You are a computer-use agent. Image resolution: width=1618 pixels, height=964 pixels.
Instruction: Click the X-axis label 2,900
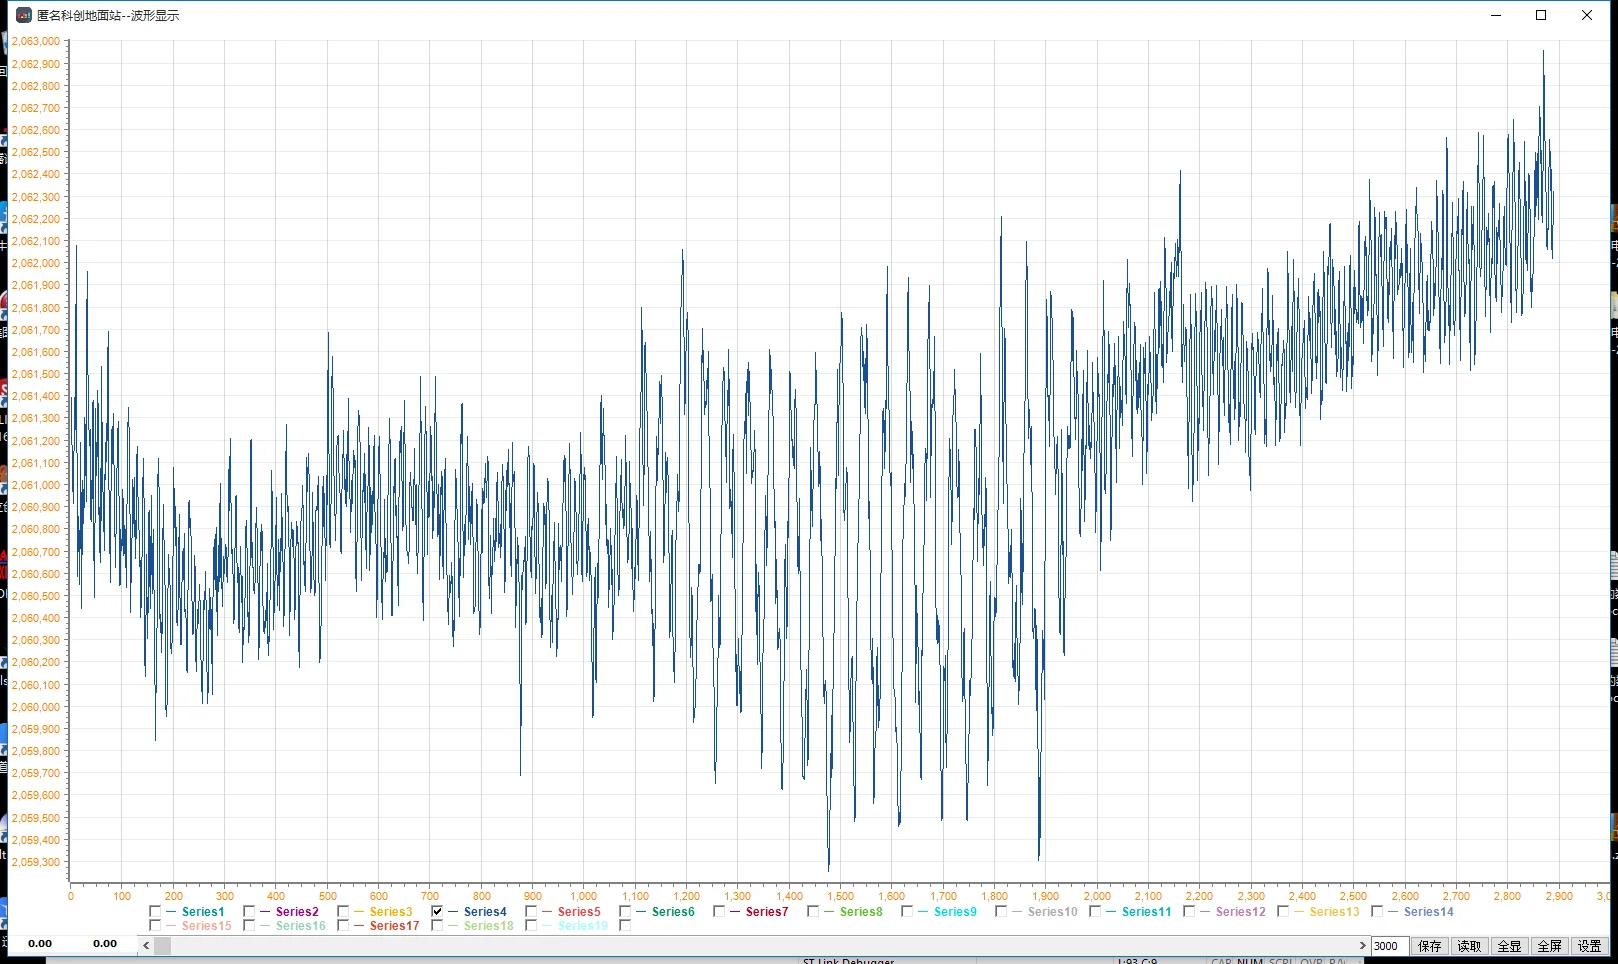1560,896
